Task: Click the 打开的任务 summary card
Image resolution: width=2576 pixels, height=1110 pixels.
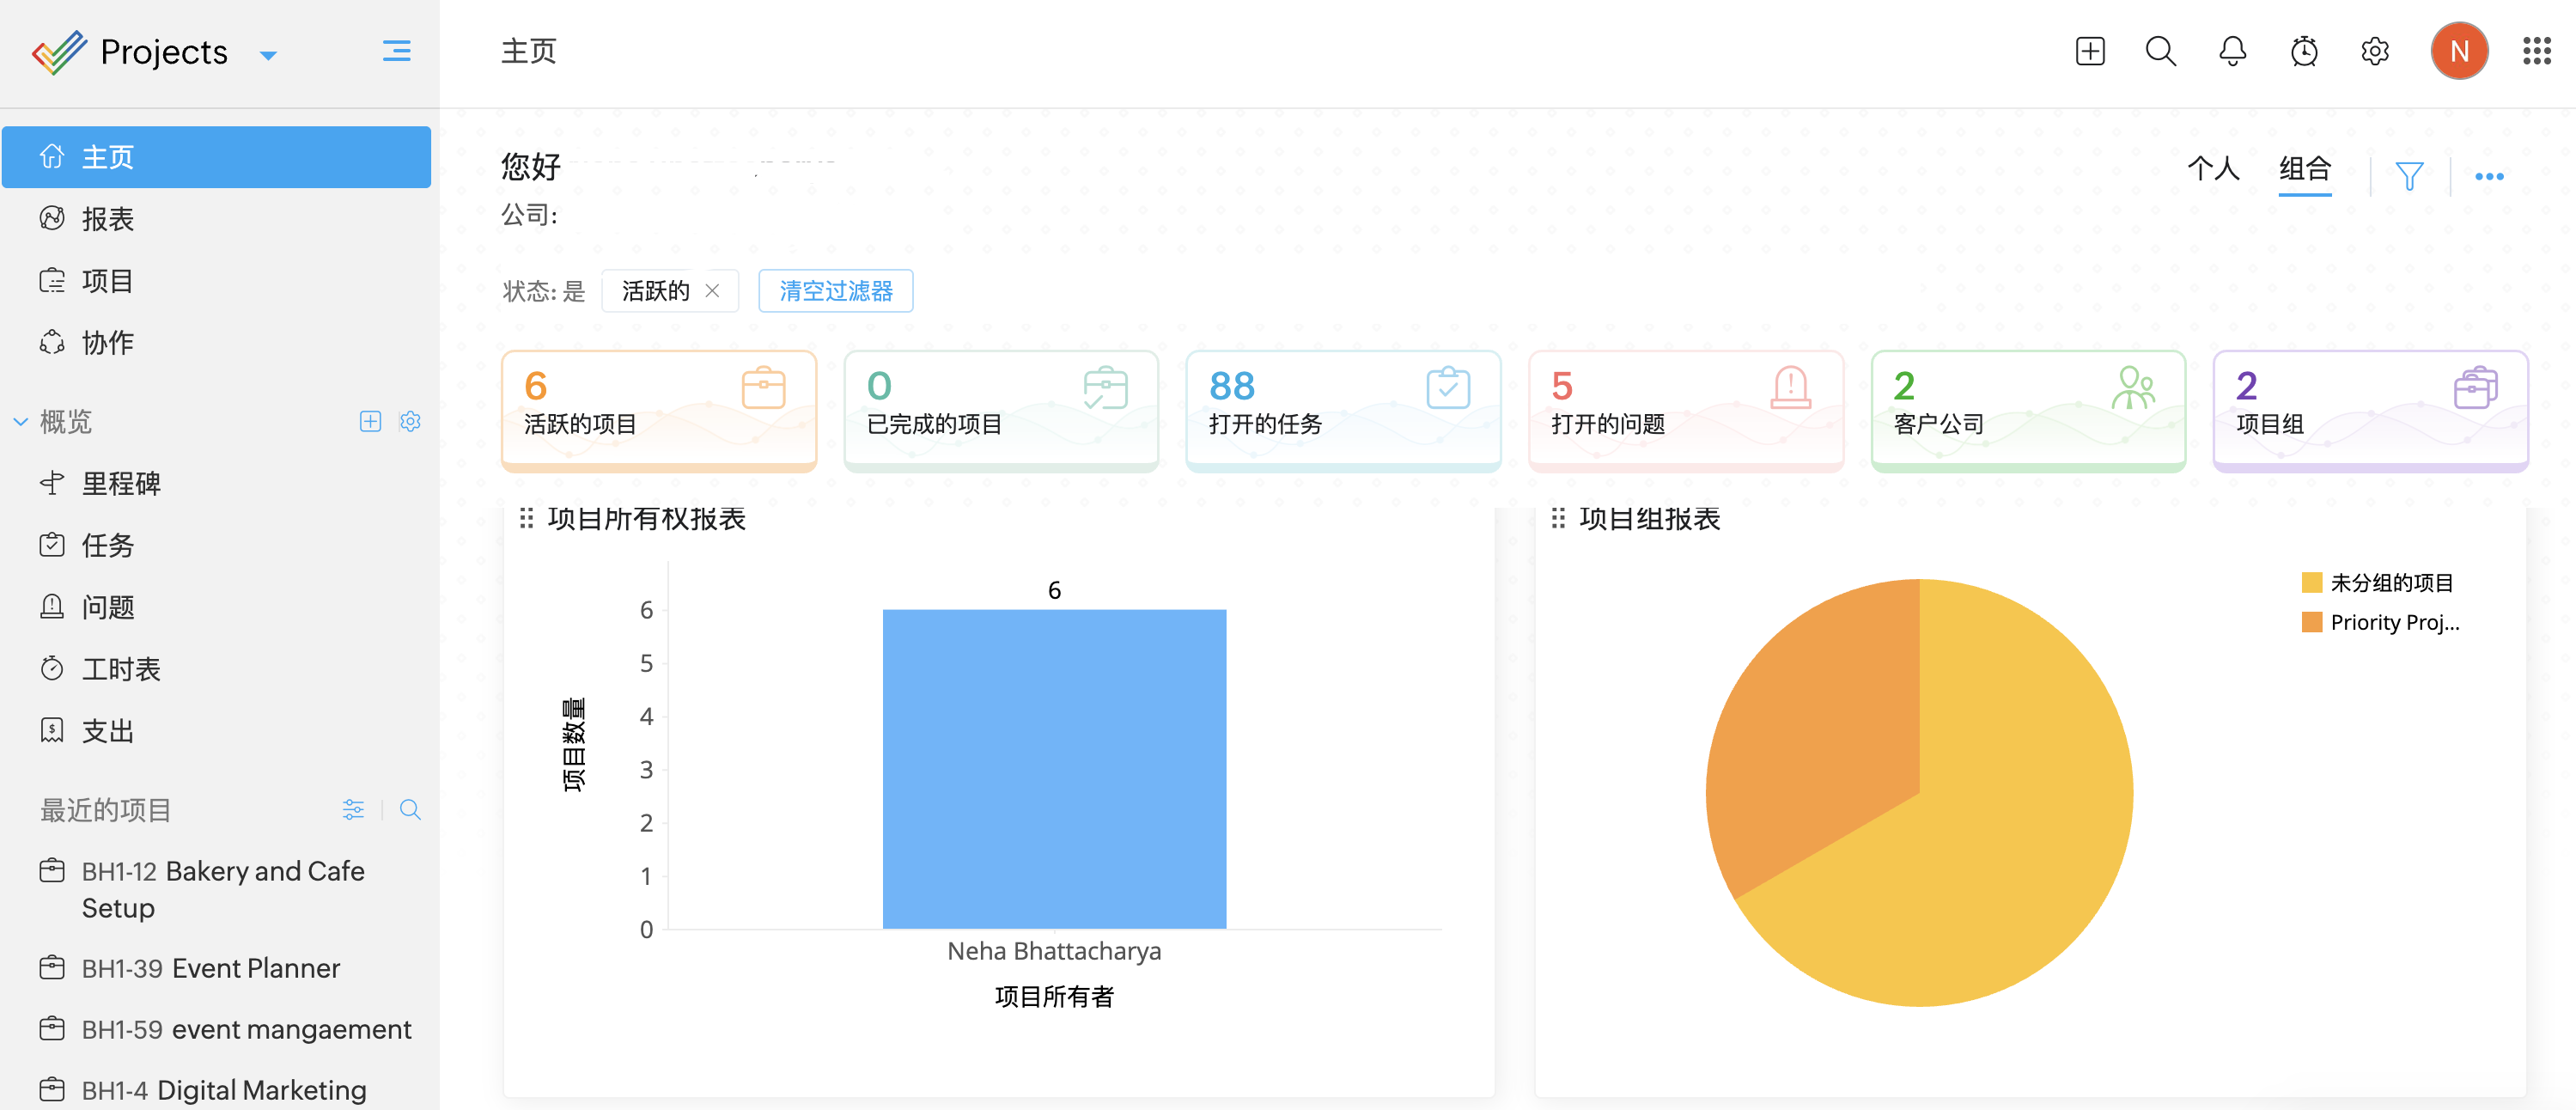Action: coord(1342,408)
